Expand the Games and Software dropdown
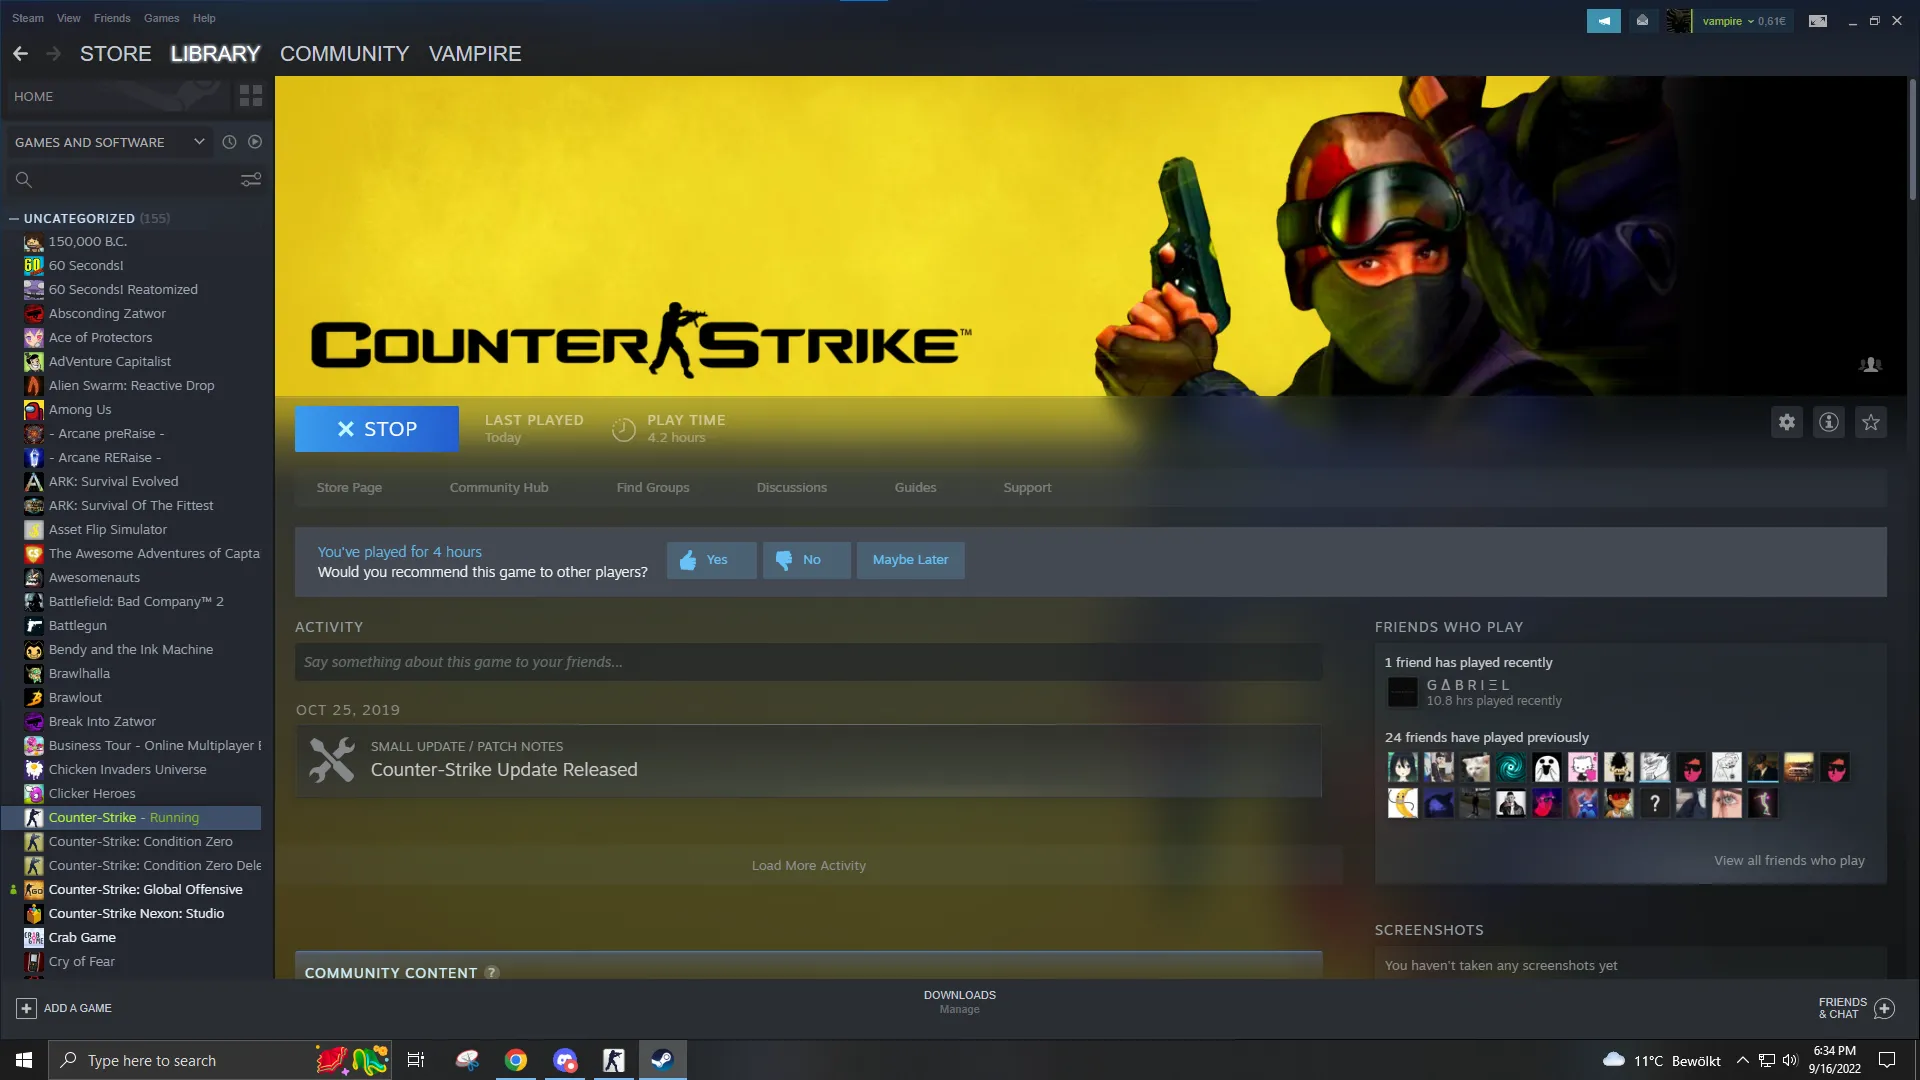The width and height of the screenshot is (1920, 1080). click(110, 142)
